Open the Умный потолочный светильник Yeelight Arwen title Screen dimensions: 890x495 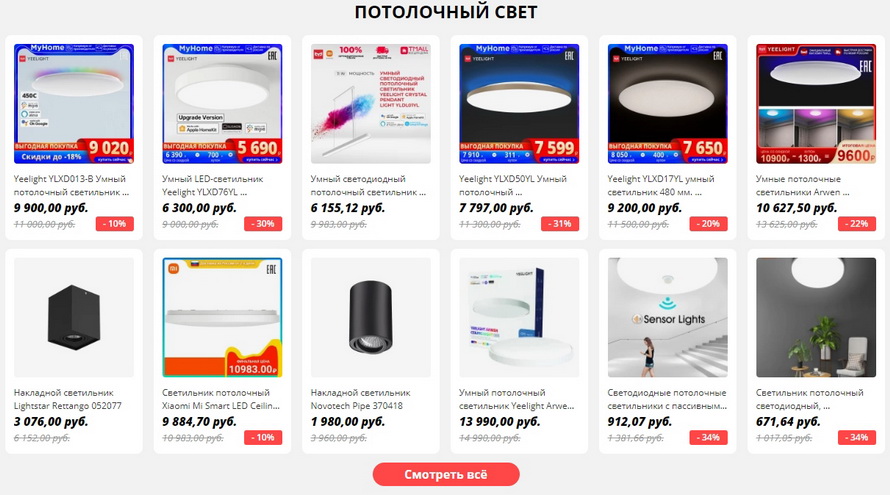tap(517, 399)
